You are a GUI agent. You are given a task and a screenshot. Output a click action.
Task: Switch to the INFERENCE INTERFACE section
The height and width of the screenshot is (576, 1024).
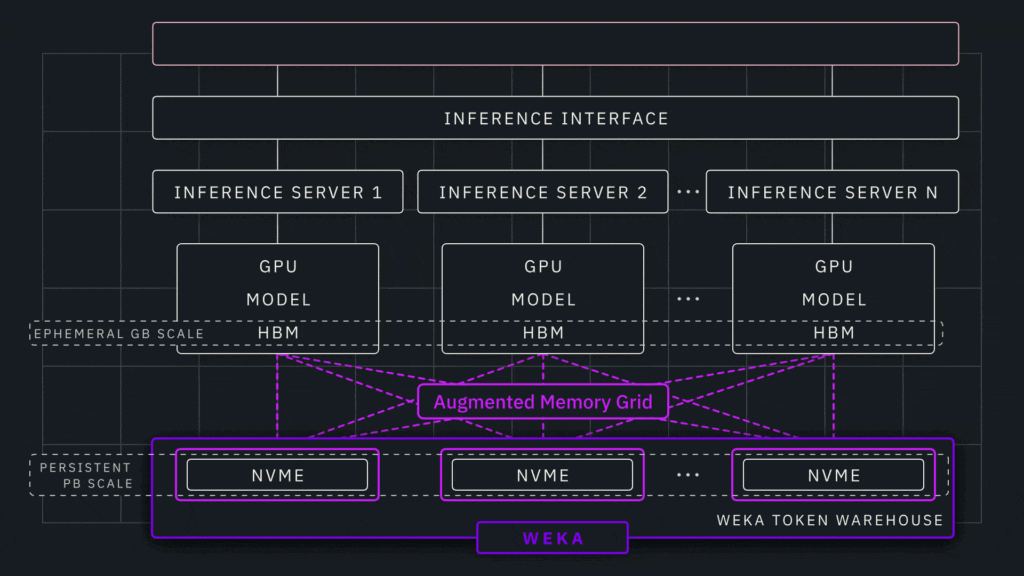[556, 117]
